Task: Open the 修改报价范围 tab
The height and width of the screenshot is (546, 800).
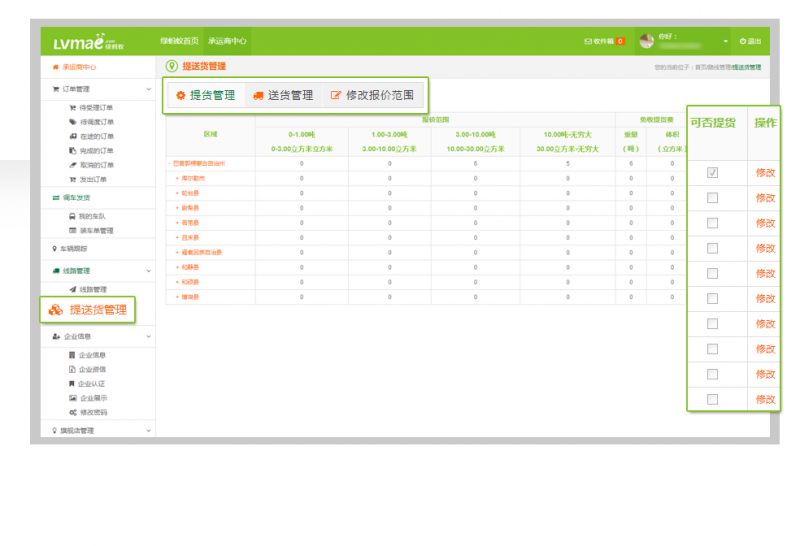Action: [372, 95]
